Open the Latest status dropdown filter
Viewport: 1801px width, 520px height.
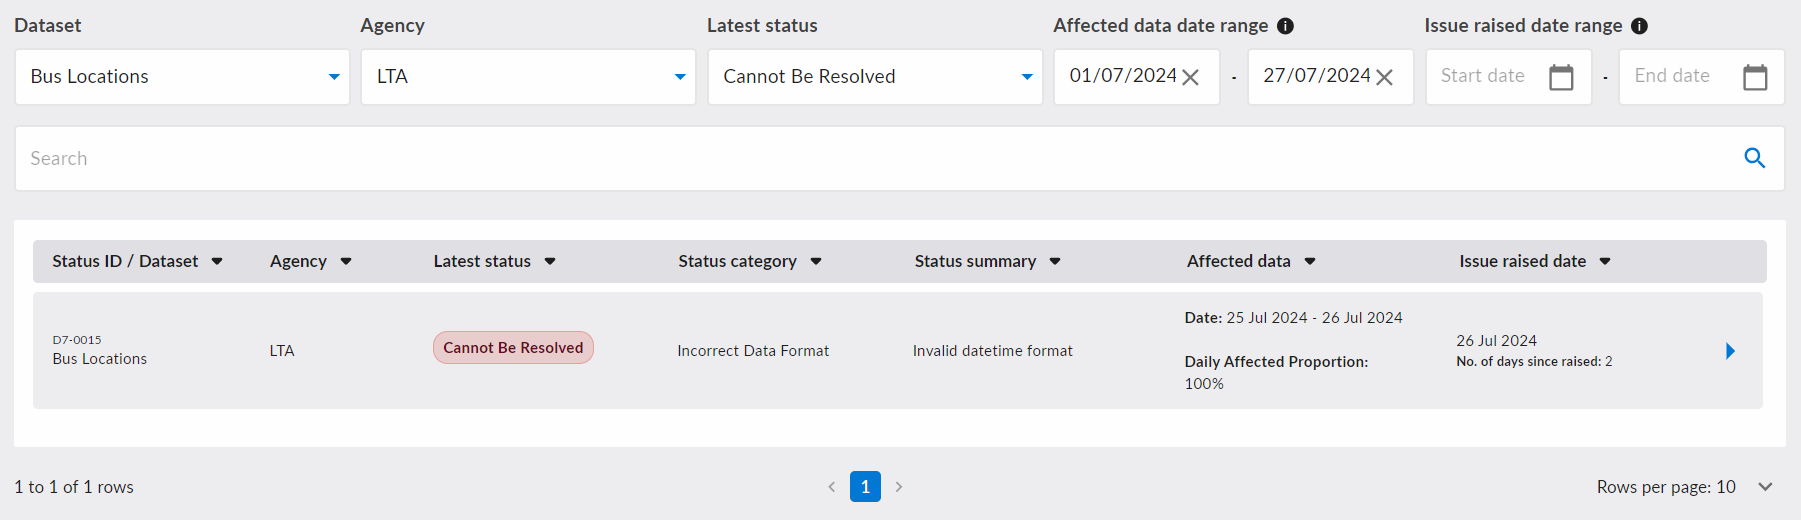pyautogui.click(x=875, y=77)
